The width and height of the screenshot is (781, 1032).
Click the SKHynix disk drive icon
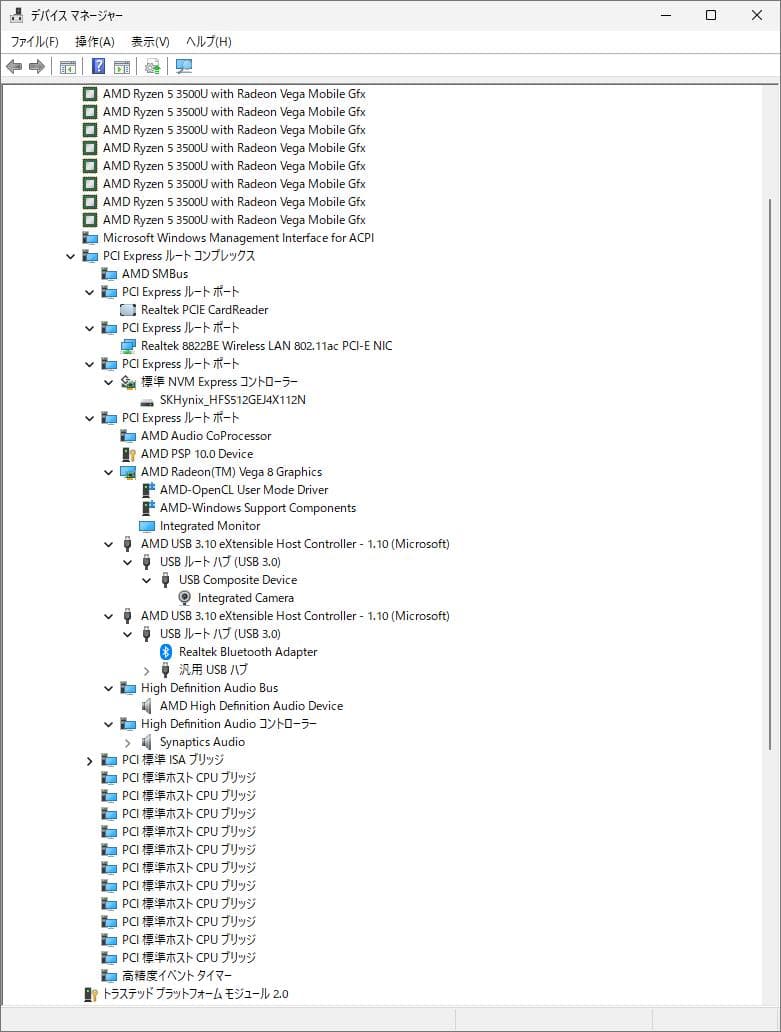pyautogui.click(x=147, y=400)
